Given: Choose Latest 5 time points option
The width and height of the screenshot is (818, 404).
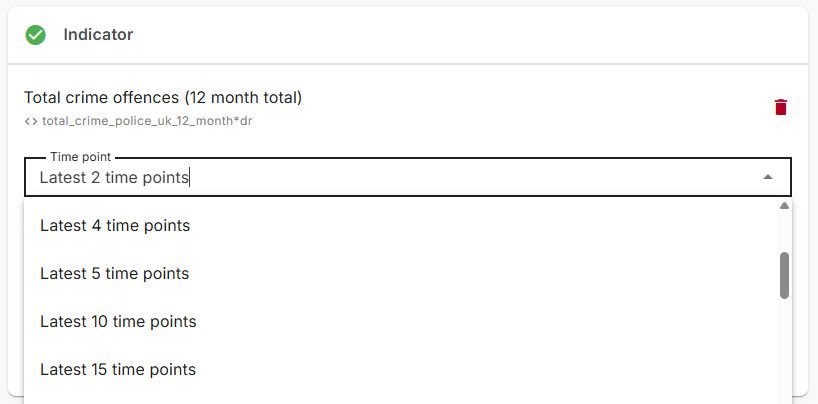Looking at the screenshot, I should click(x=115, y=274).
